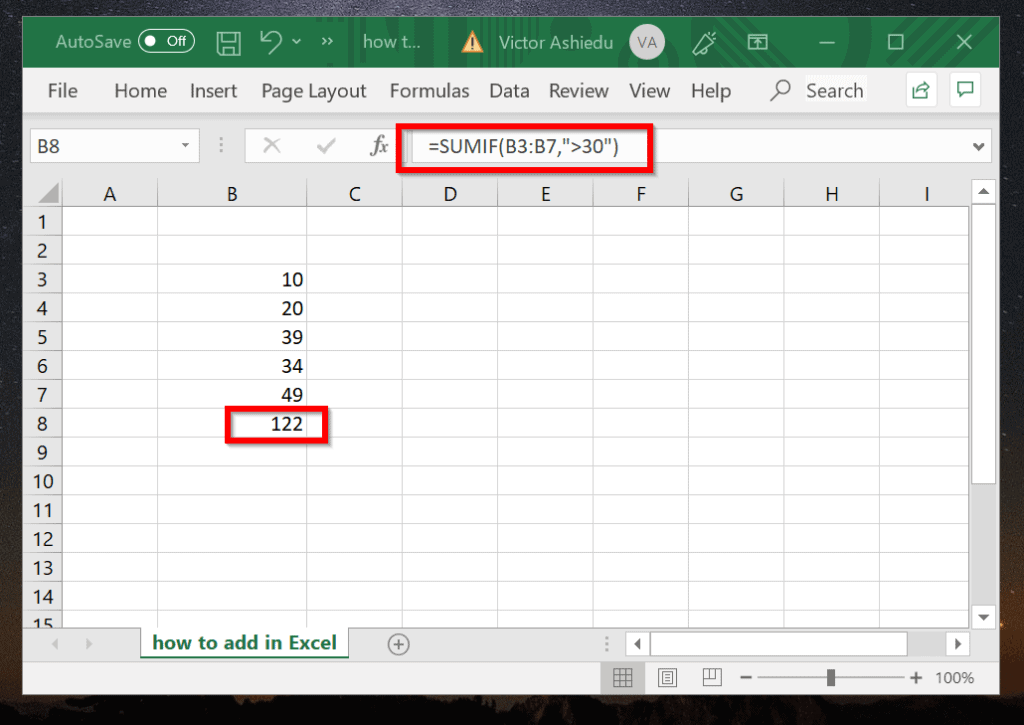The height and width of the screenshot is (725, 1024).
Task: Click the Save icon in title bar
Action: click(x=229, y=43)
